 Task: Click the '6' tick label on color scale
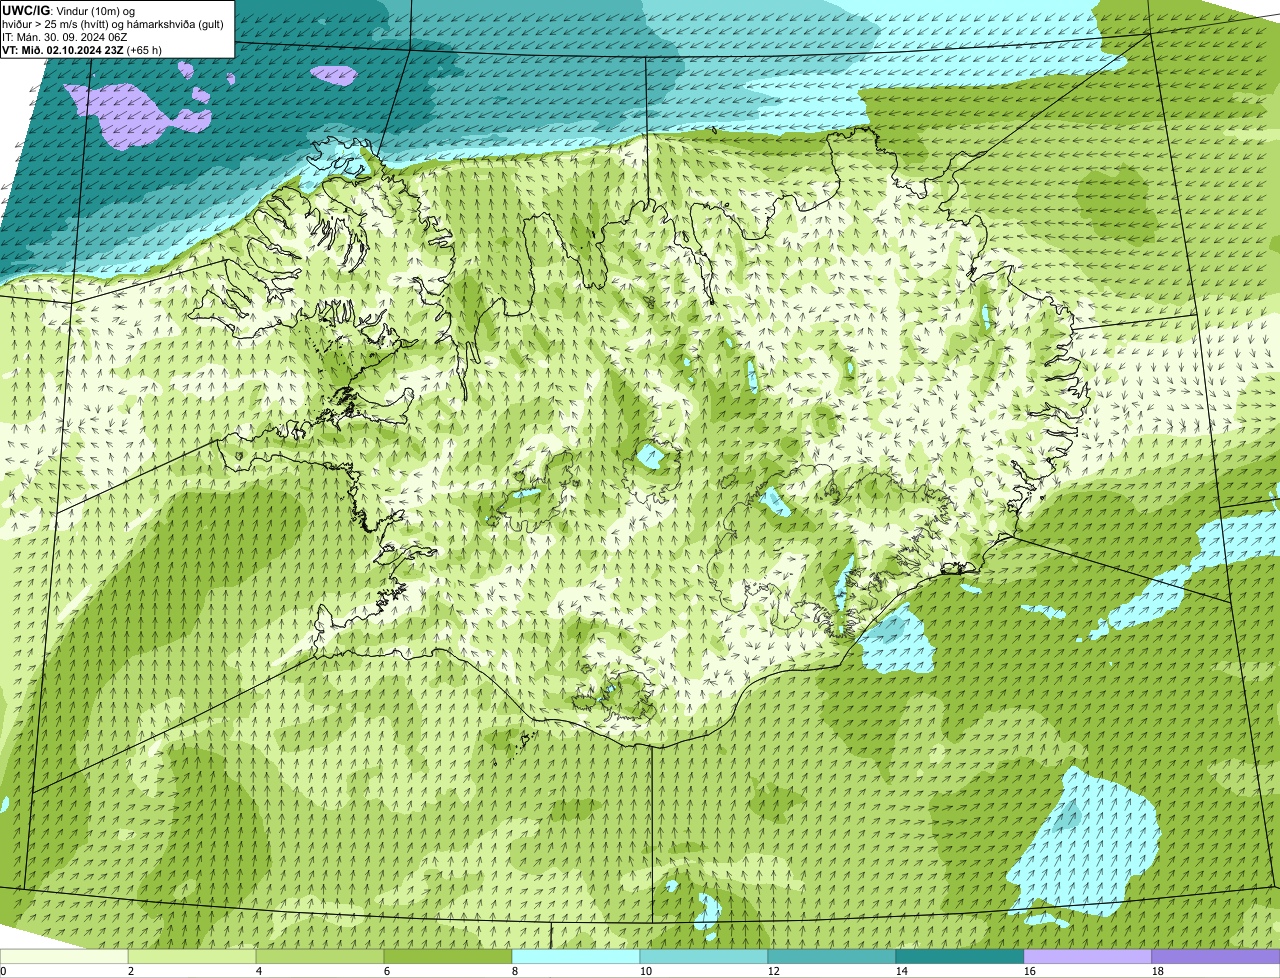pos(387,971)
